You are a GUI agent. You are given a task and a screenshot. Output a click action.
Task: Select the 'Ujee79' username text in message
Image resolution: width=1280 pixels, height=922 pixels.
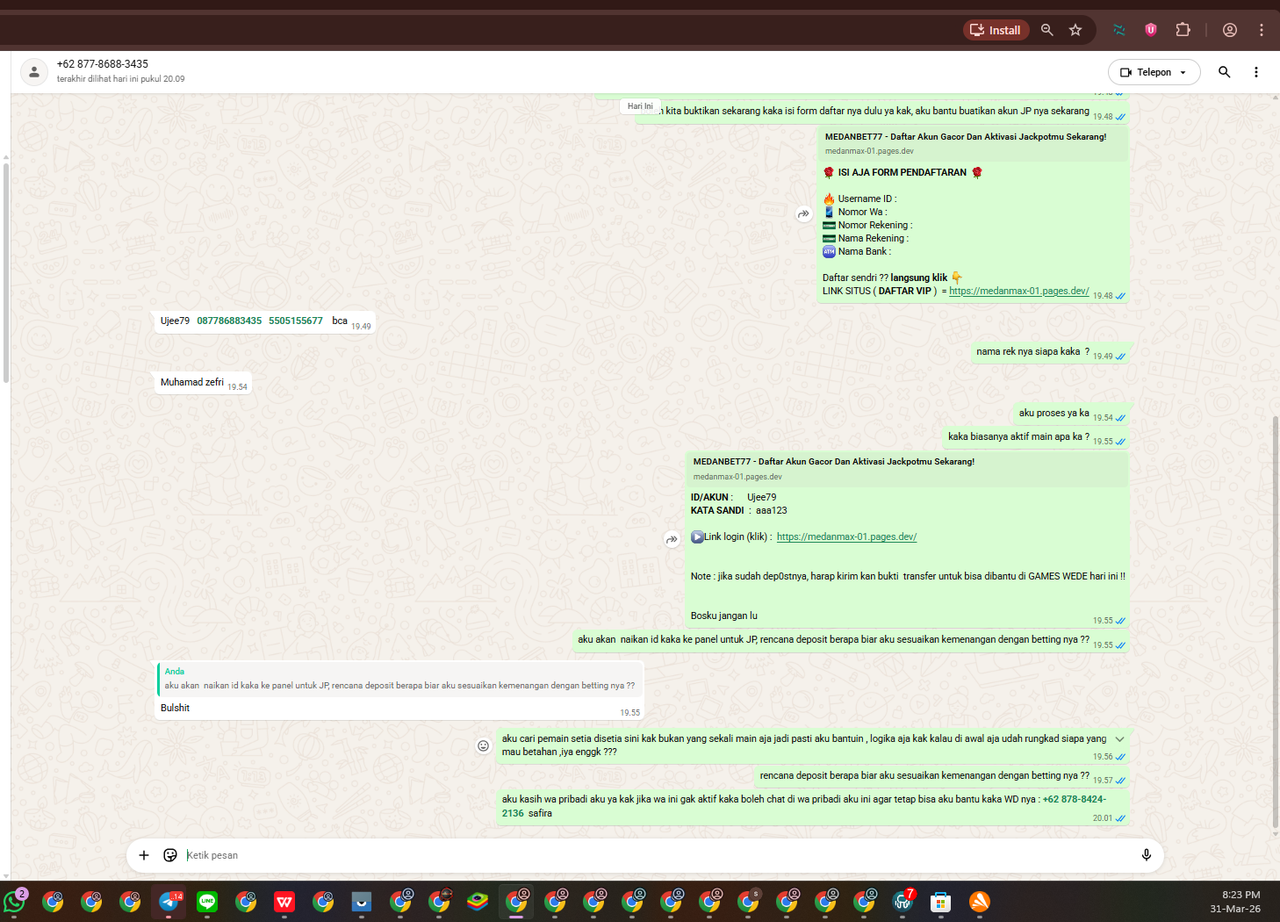coord(175,321)
